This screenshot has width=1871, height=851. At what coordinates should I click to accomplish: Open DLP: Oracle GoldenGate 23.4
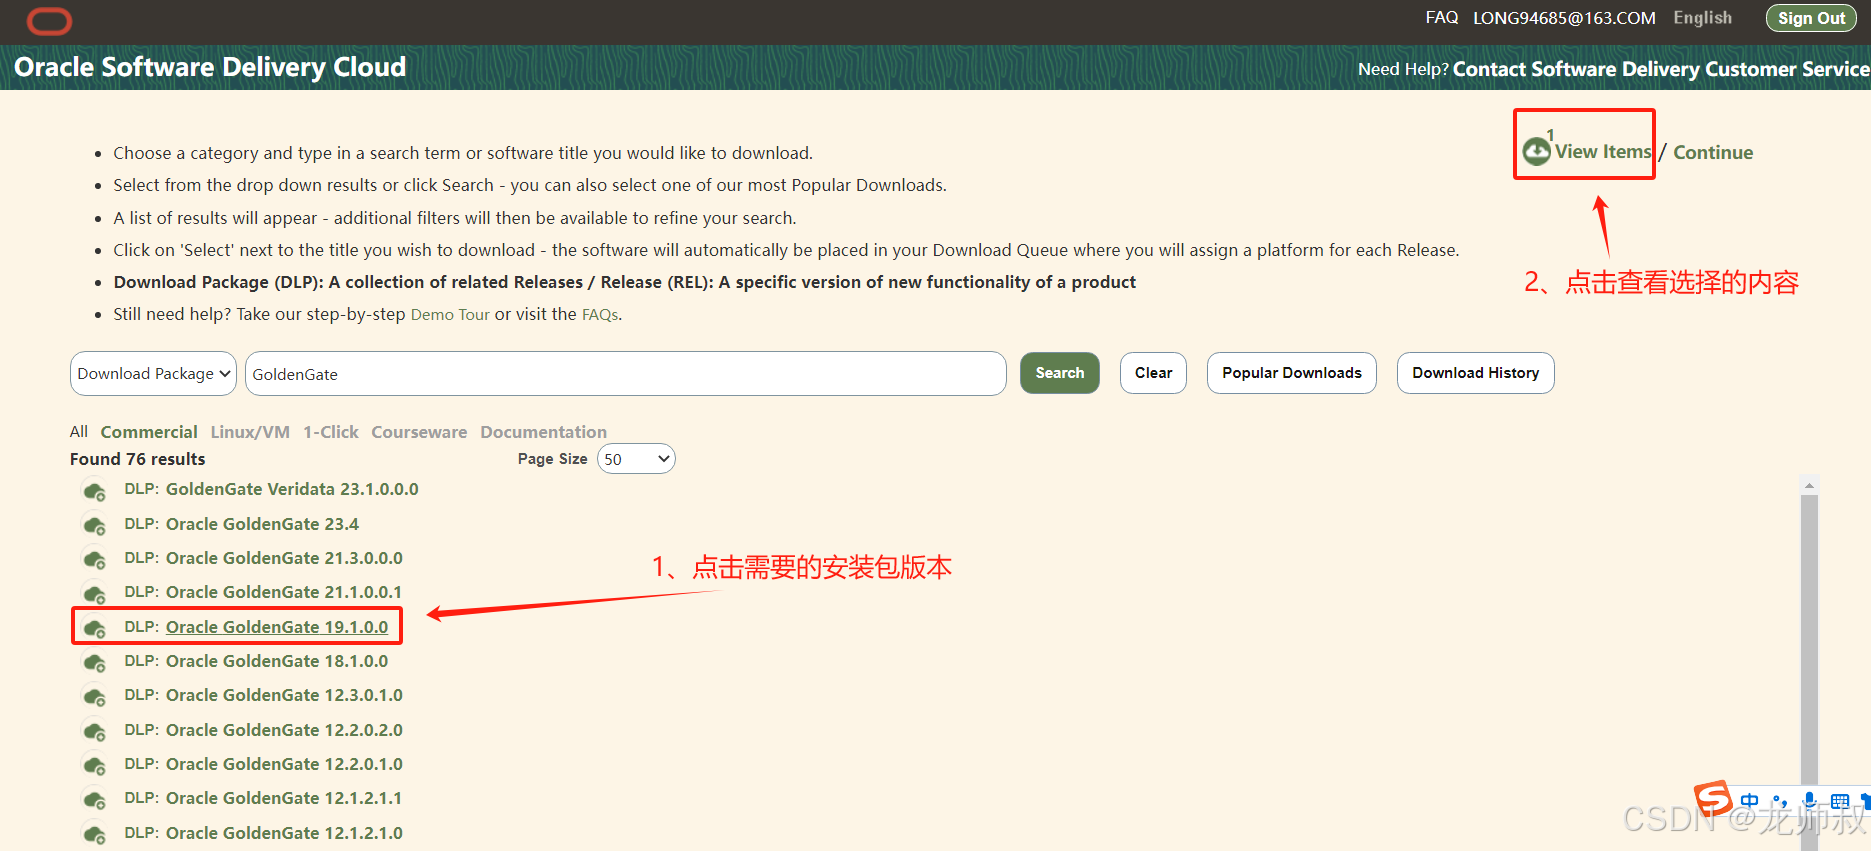(x=262, y=524)
